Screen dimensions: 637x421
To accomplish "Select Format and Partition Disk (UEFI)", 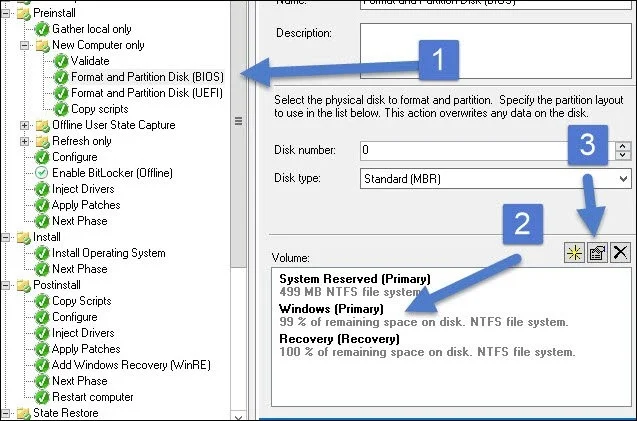I will click(147, 93).
